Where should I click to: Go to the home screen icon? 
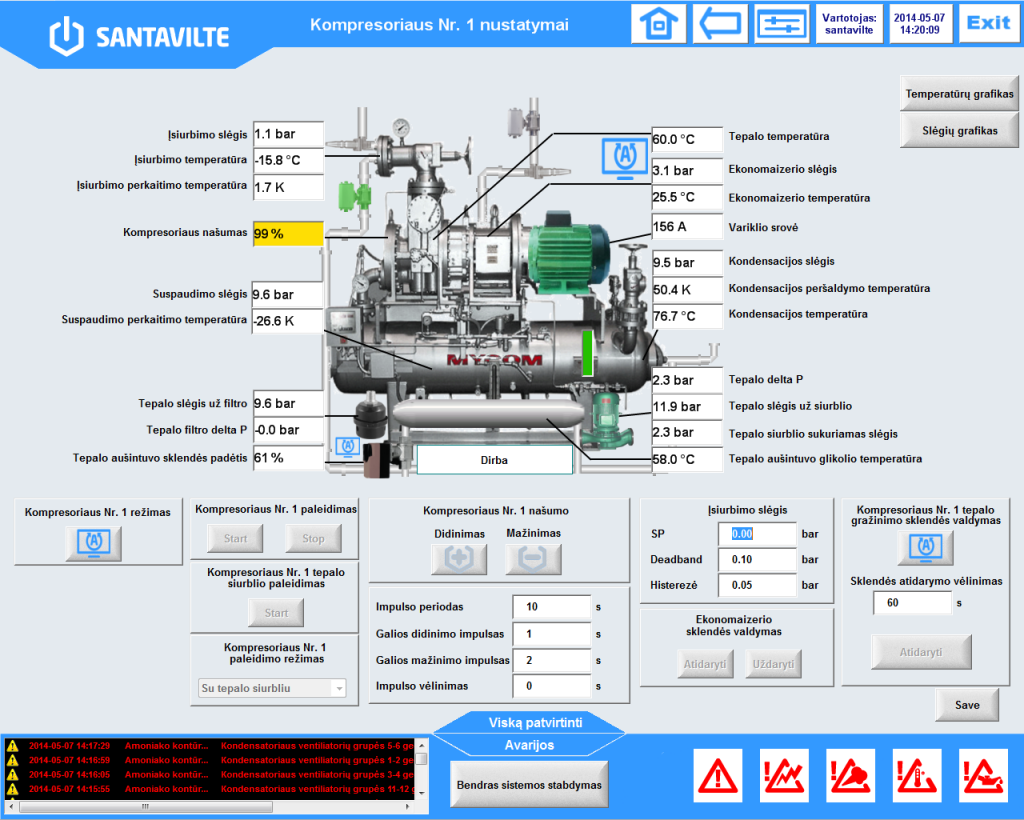[658, 24]
